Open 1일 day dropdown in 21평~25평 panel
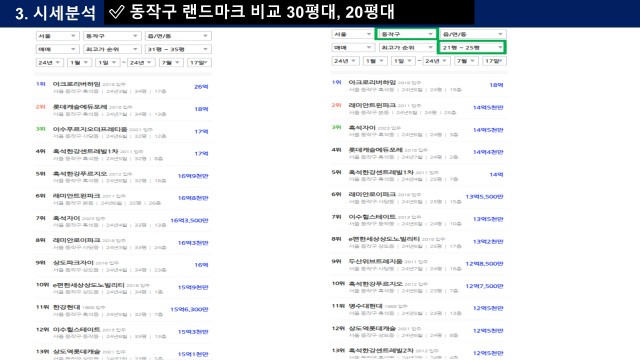This screenshot has height=360, width=640. 403,61
